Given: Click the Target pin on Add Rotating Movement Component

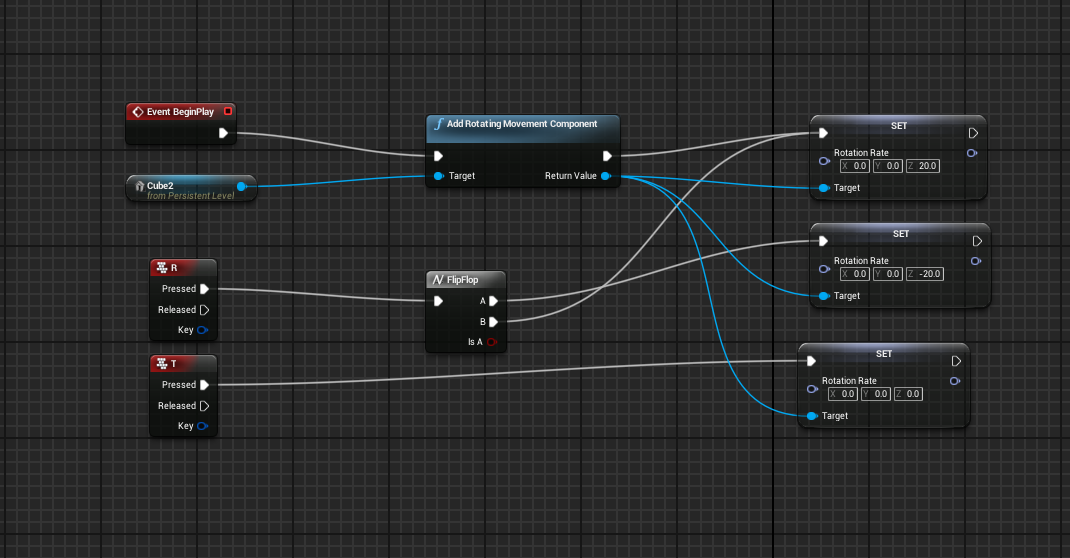Looking at the screenshot, I should 438,176.
